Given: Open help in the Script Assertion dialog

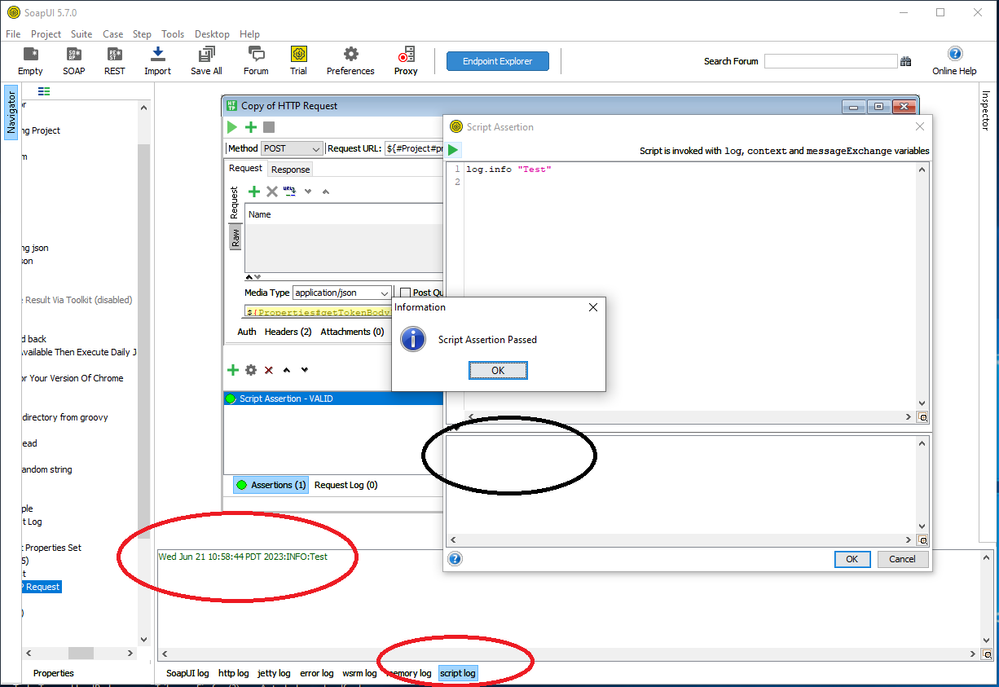Looking at the screenshot, I should 455,559.
